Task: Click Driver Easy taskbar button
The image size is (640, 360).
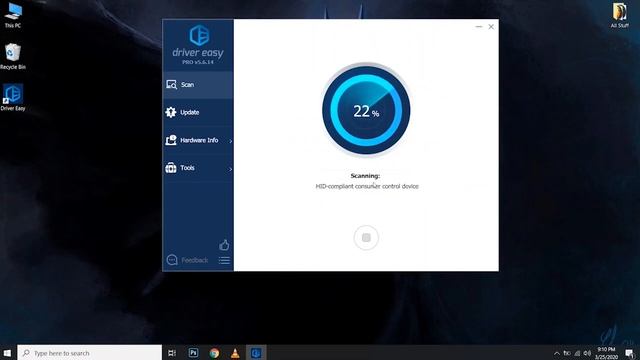Action: pos(256,353)
